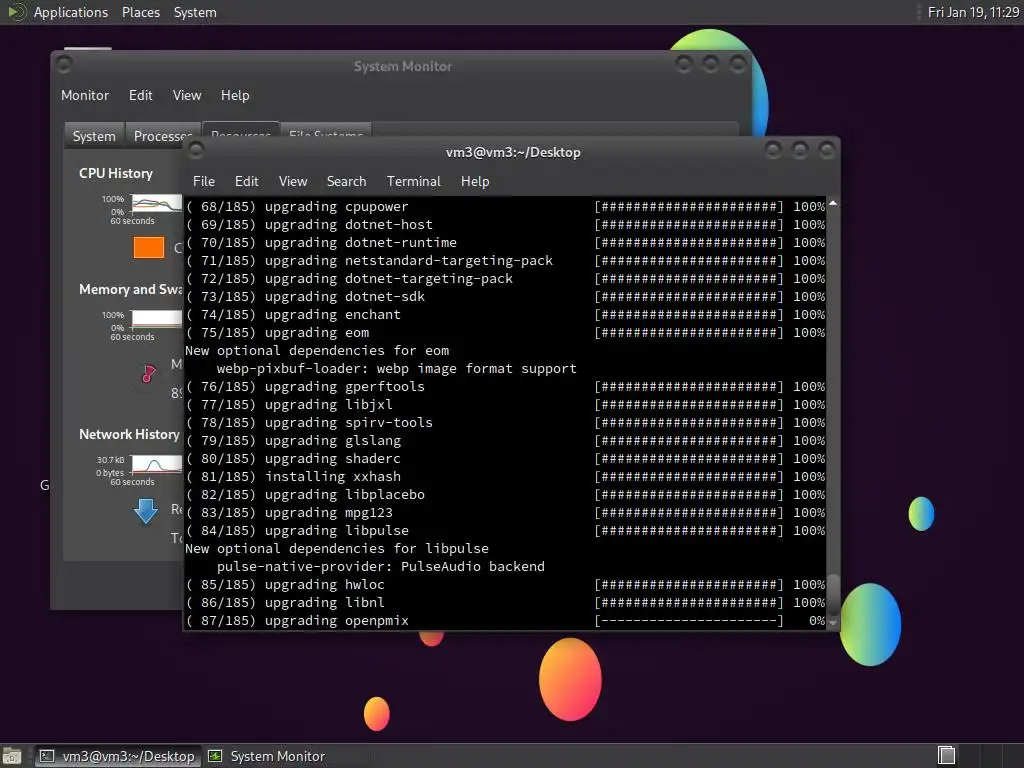This screenshot has width=1024, height=768.
Task: Open the terminal's Edit menu
Action: [246, 182]
